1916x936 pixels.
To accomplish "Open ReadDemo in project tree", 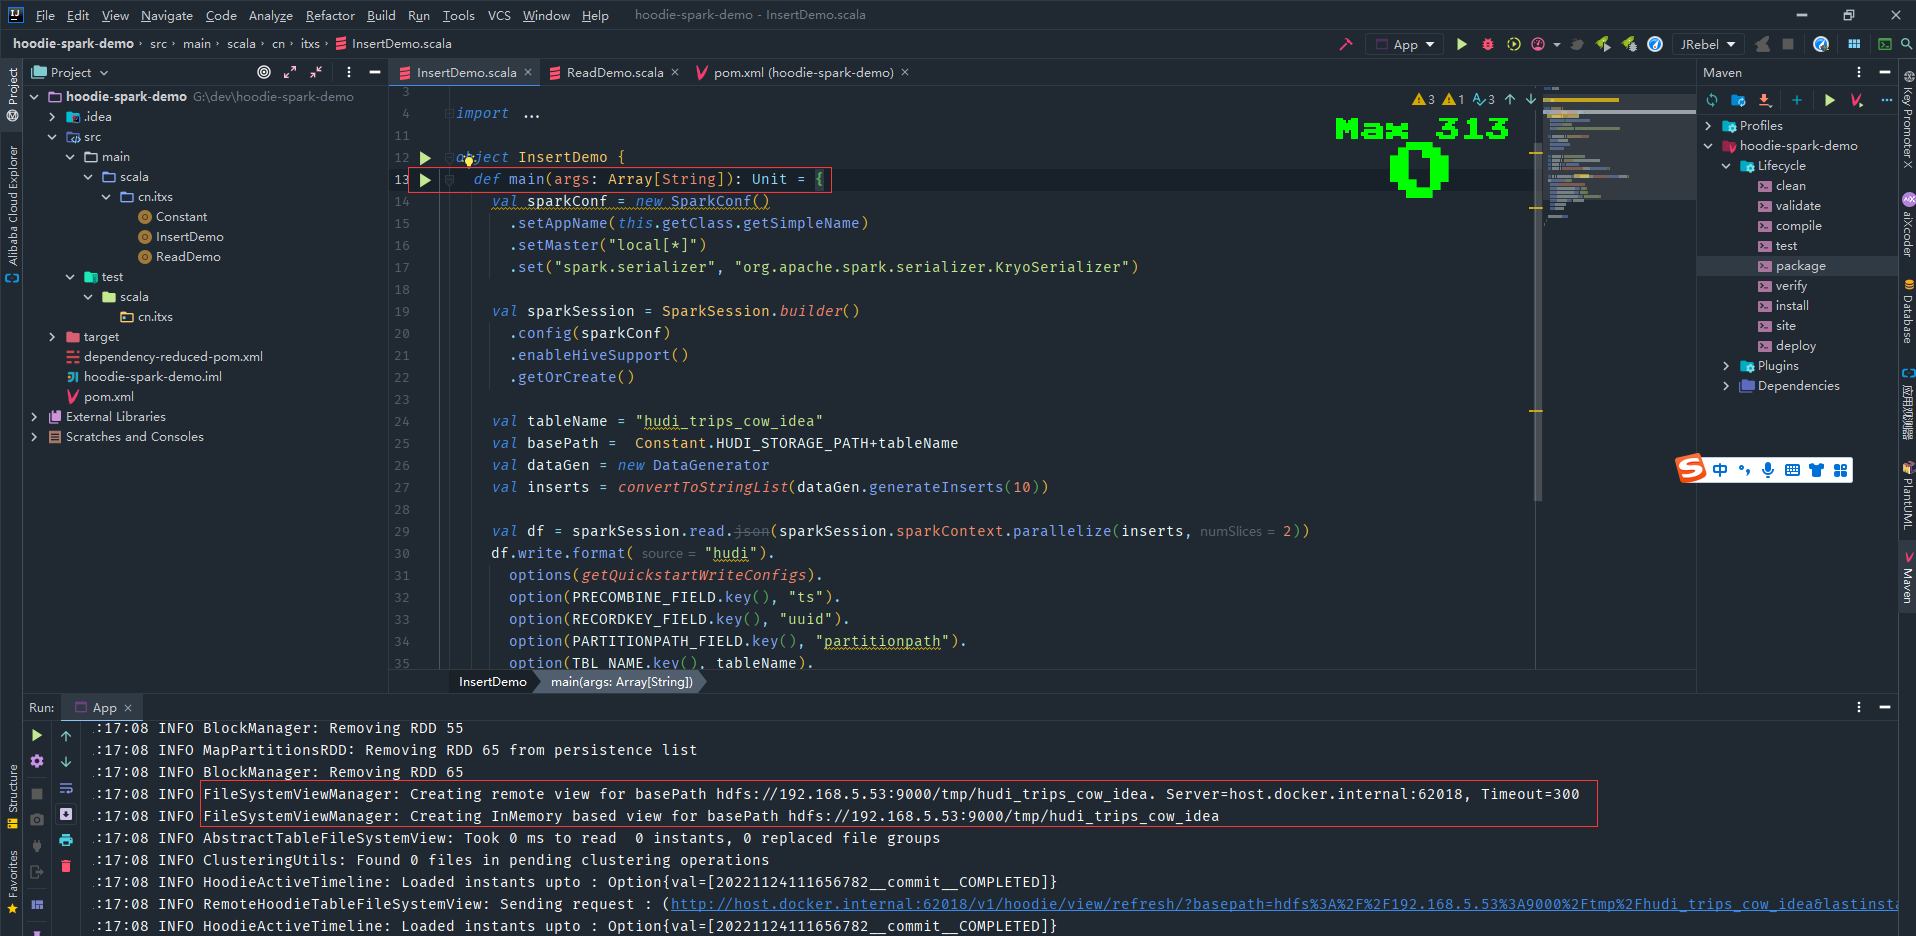I will (188, 257).
